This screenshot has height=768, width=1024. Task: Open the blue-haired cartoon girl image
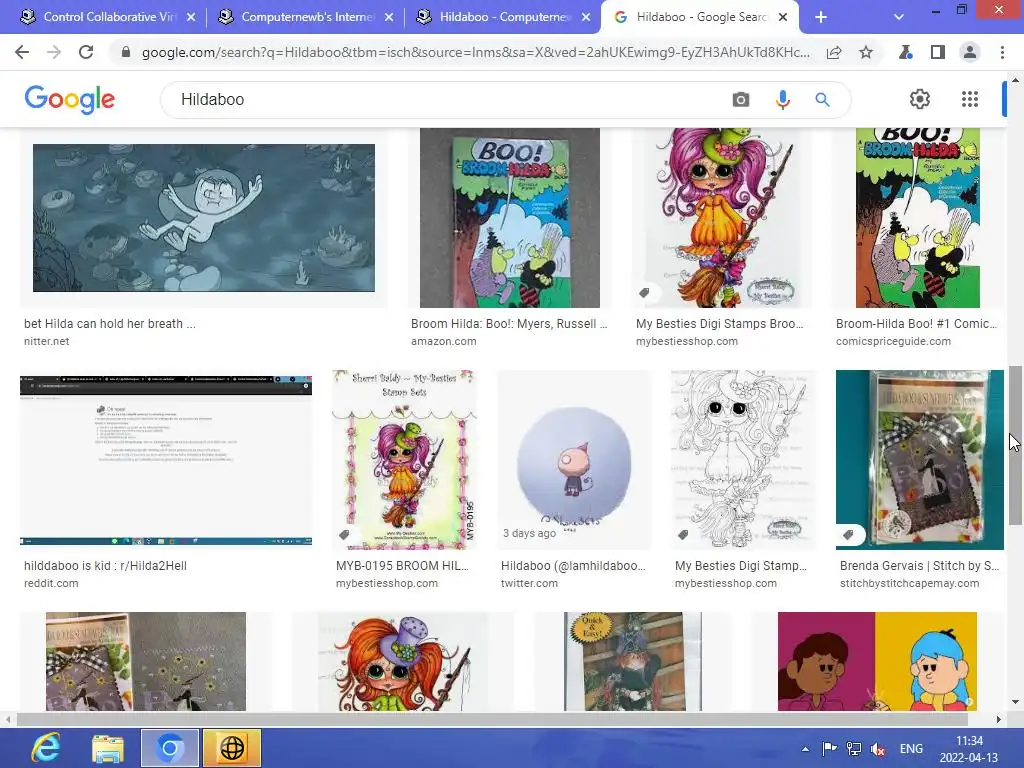pyautogui.click(x=877, y=661)
